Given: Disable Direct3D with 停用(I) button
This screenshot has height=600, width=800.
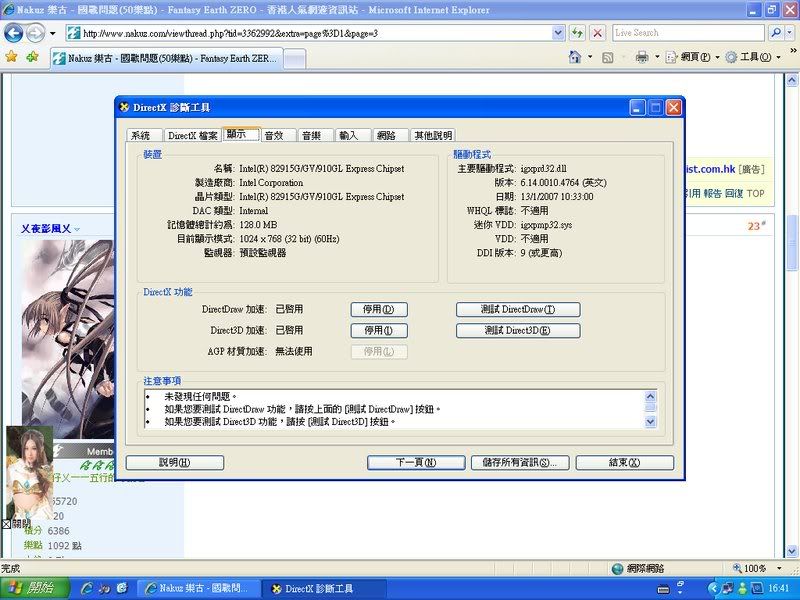Looking at the screenshot, I should (379, 331).
